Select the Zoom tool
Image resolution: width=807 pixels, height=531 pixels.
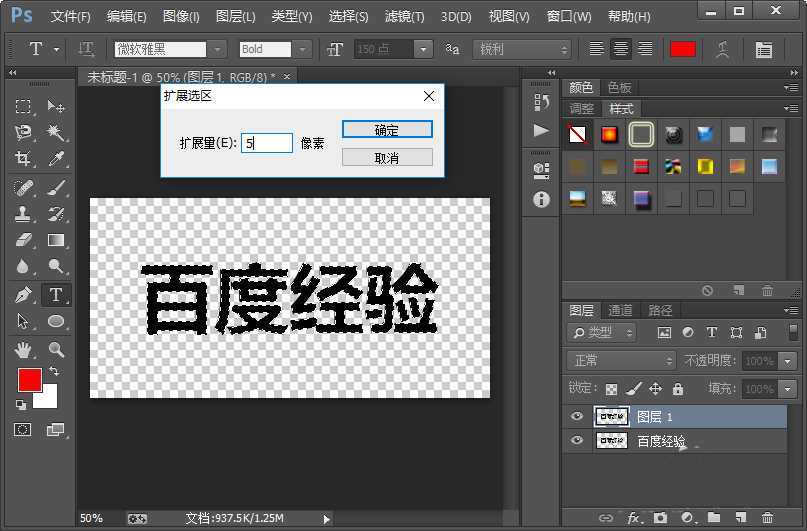click(x=56, y=349)
